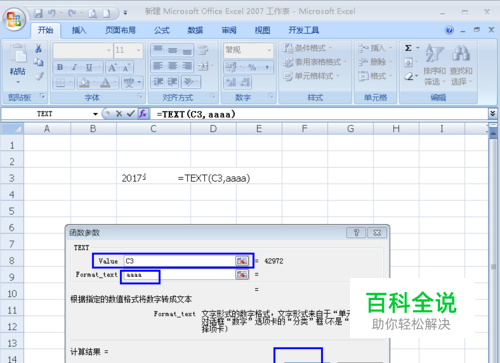Expand the formula bar
Screen dimensions: 500x363
pyautogui.click(x=493, y=114)
